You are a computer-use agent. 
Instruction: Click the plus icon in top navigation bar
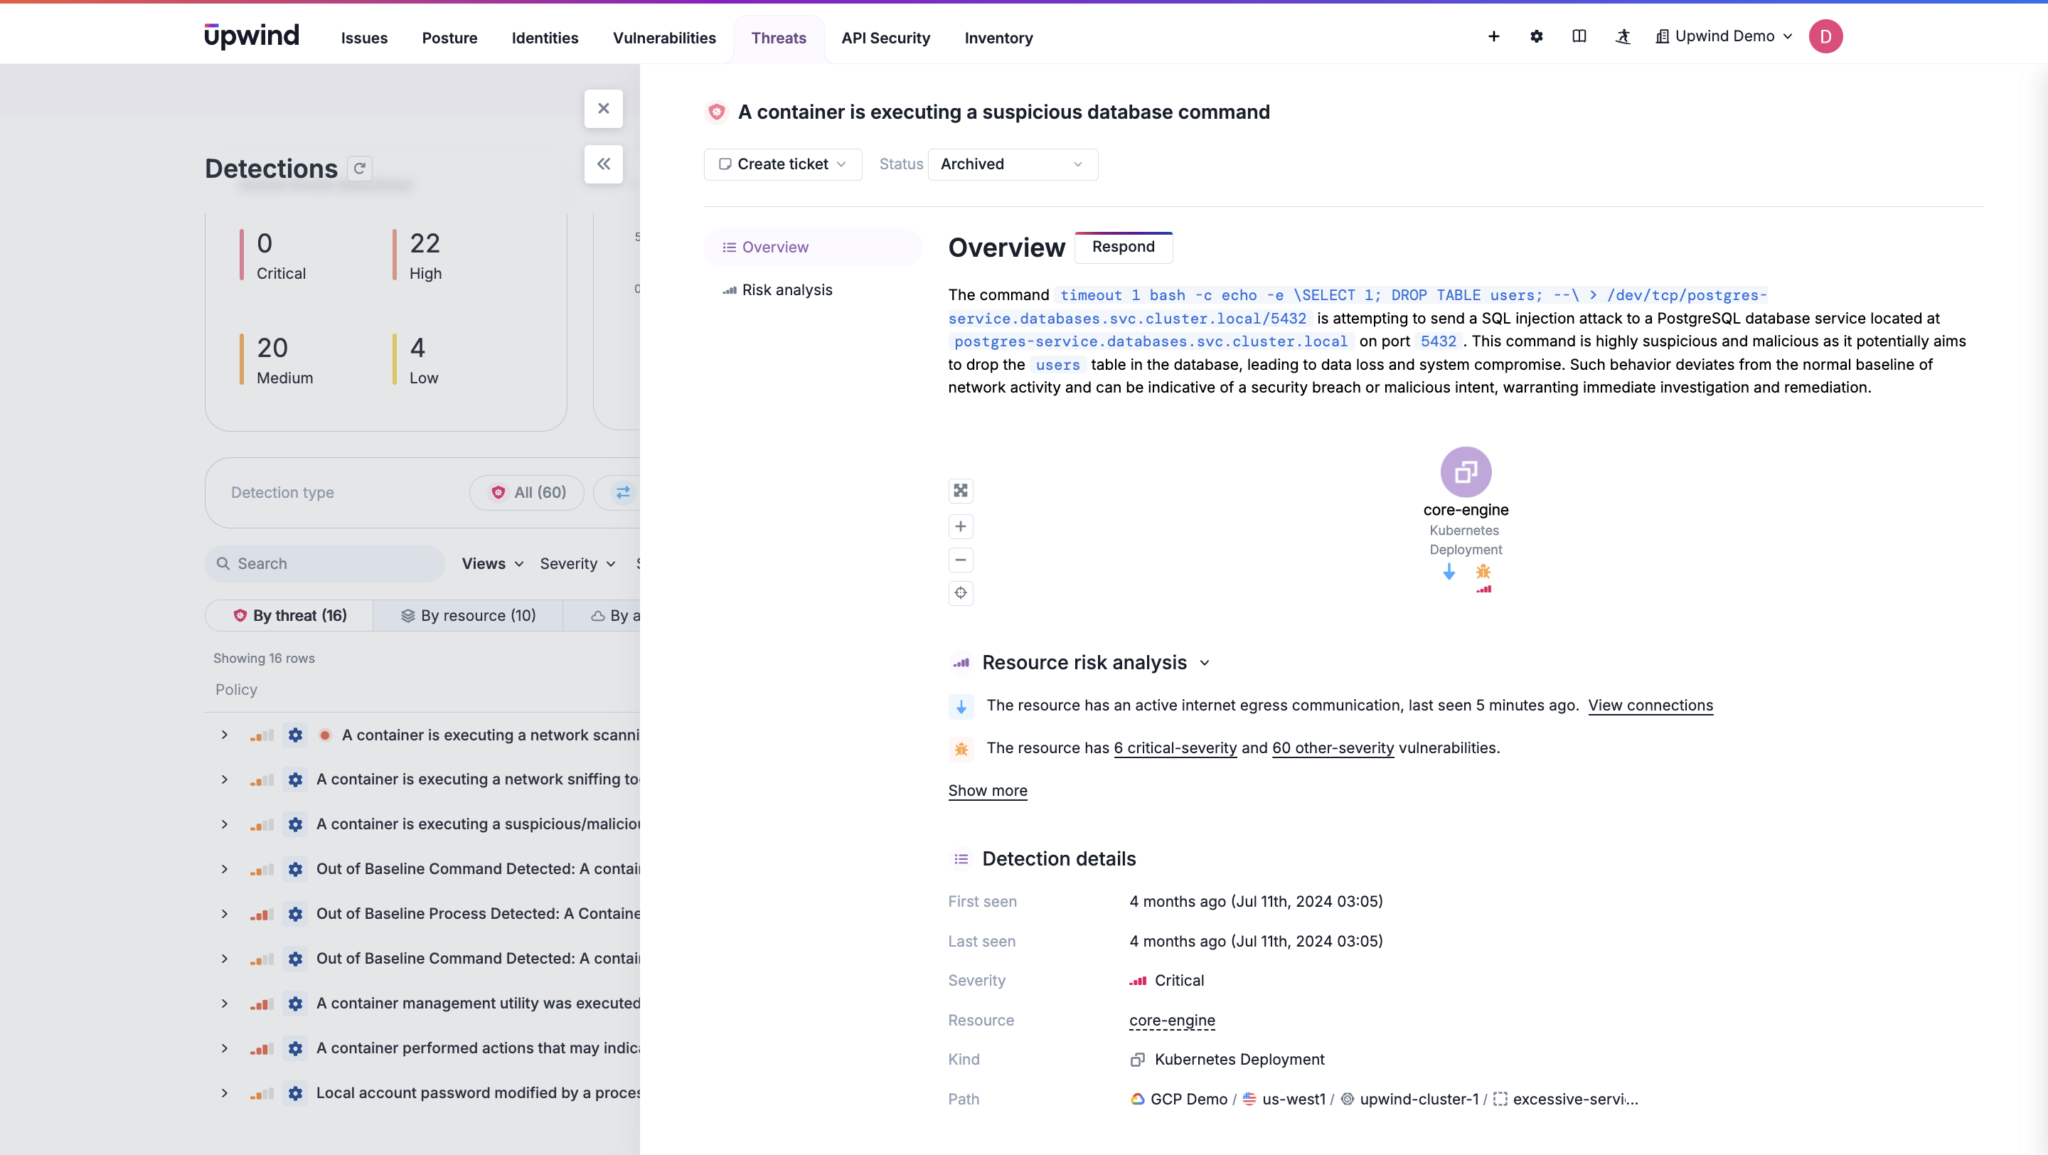1493,37
